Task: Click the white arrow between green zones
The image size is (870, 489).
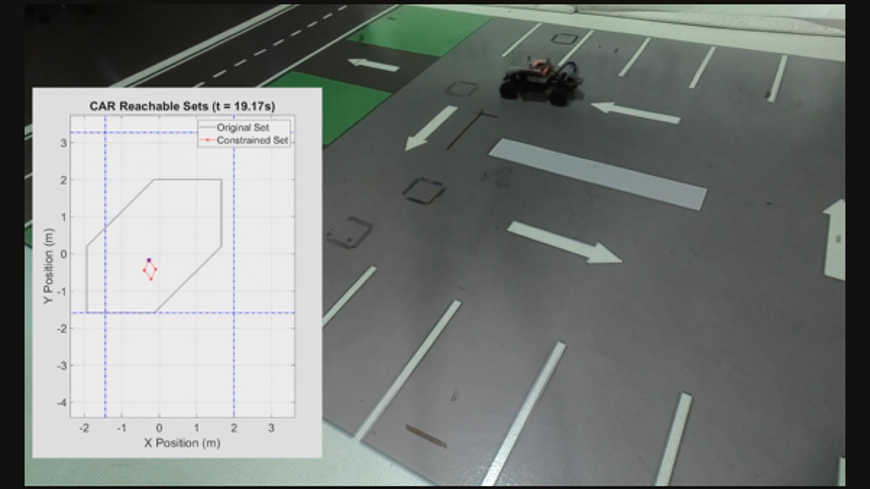Action: click(373, 65)
